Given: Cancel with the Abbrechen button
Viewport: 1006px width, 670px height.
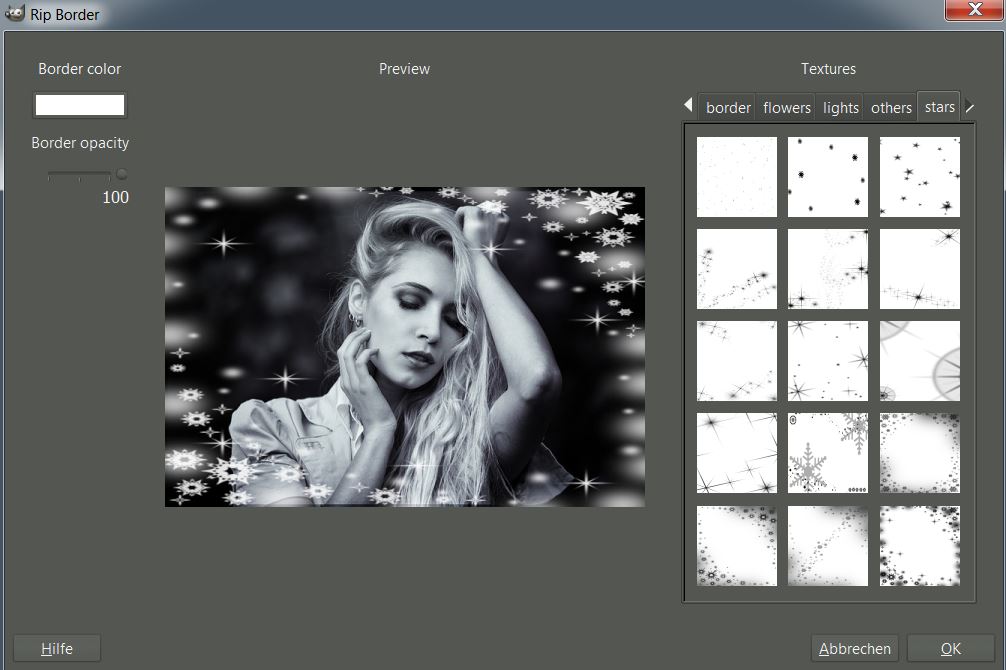Looking at the screenshot, I should [x=855, y=648].
